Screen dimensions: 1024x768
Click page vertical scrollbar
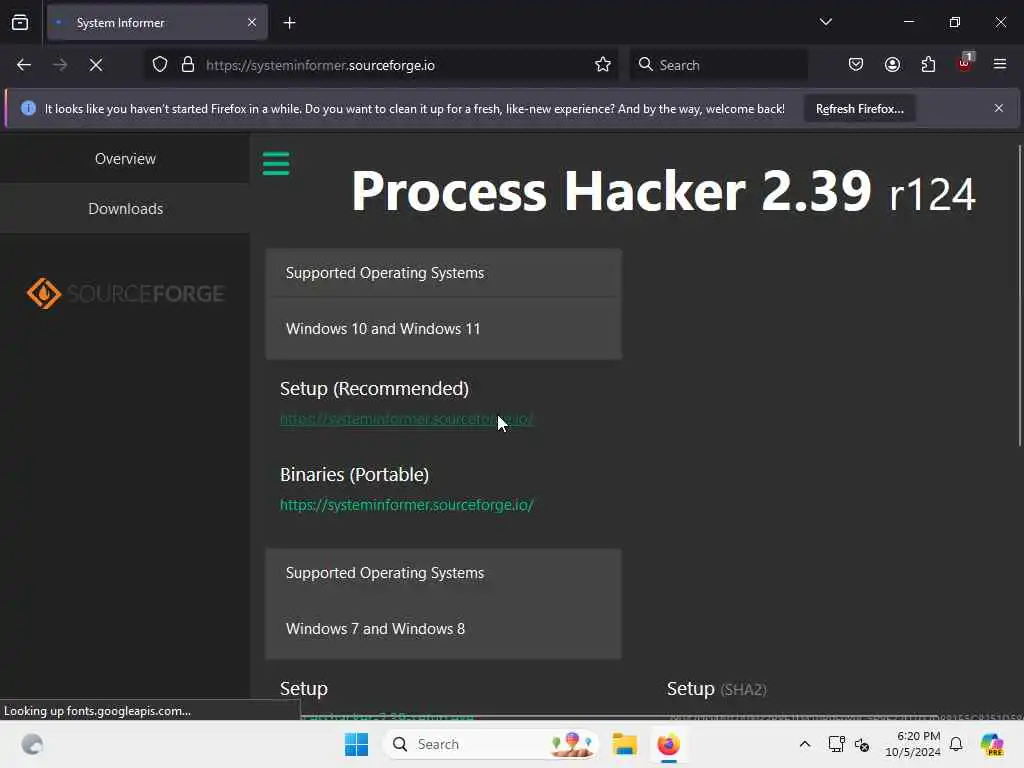(1019, 296)
